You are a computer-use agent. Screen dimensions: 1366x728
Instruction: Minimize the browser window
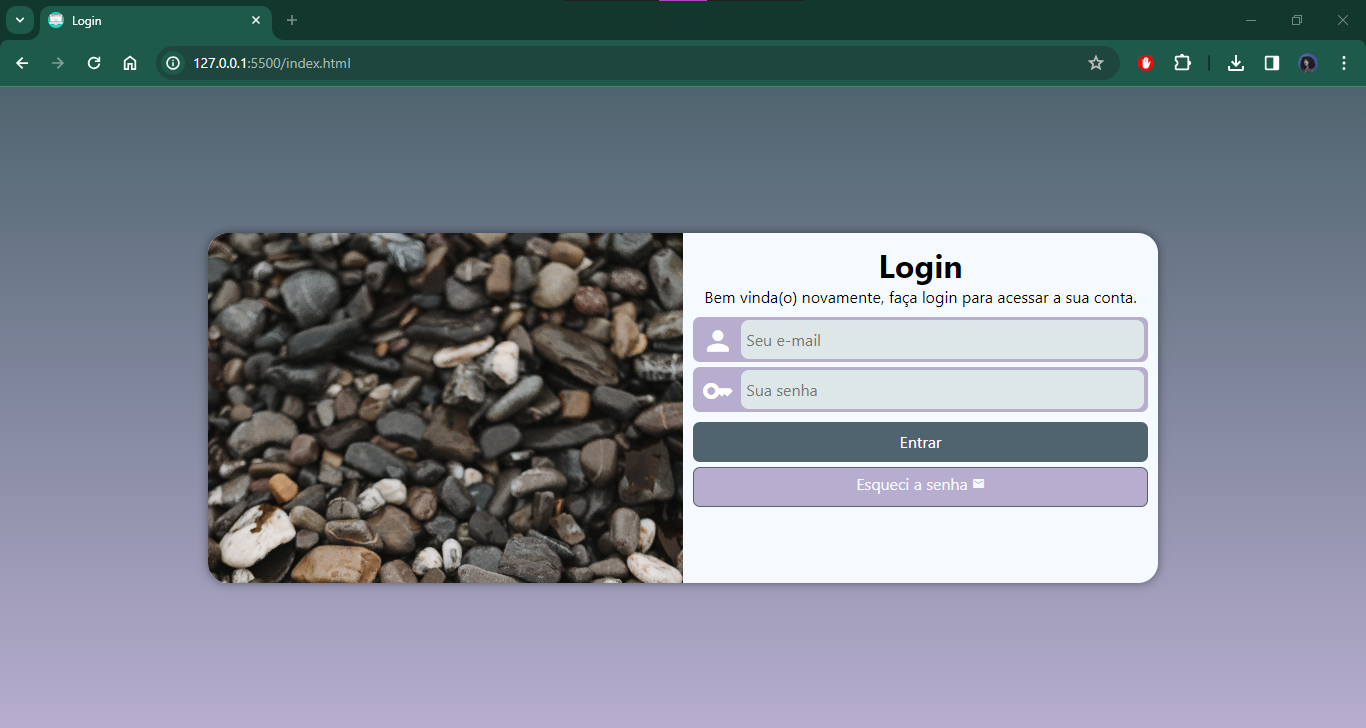[x=1250, y=20]
